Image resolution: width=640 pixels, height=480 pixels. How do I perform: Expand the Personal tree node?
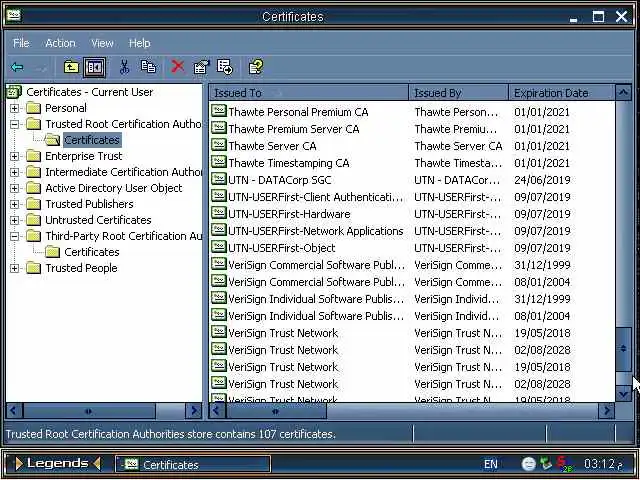pos(14,108)
